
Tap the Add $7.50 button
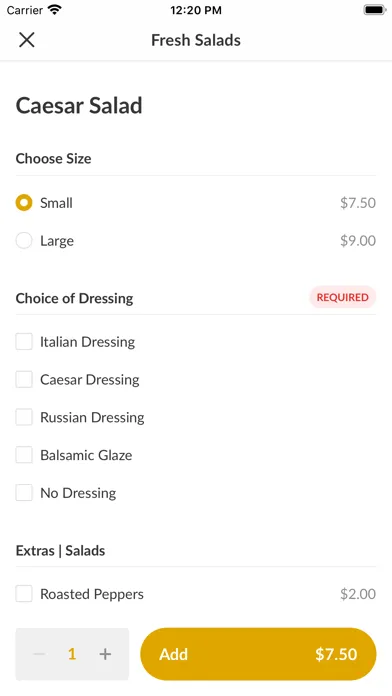tap(258, 654)
